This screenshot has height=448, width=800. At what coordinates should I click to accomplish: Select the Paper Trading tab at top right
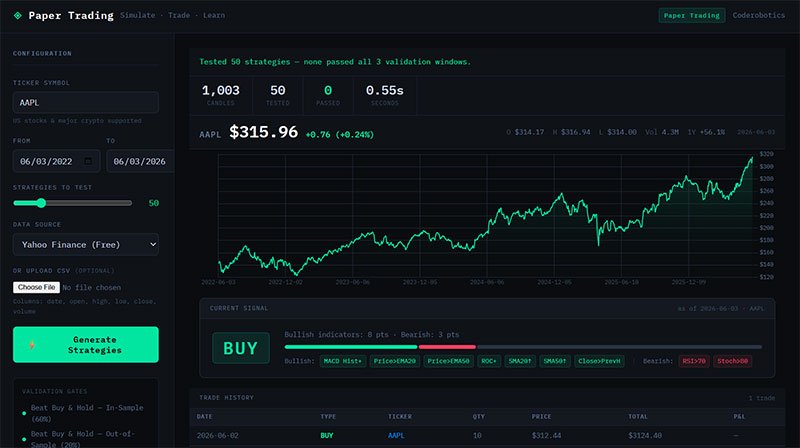coord(691,15)
